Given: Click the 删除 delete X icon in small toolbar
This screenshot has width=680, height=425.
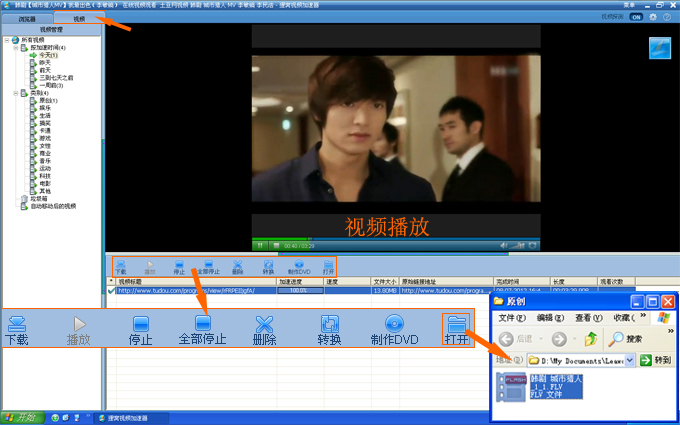Looking at the screenshot, I should (x=237, y=265).
